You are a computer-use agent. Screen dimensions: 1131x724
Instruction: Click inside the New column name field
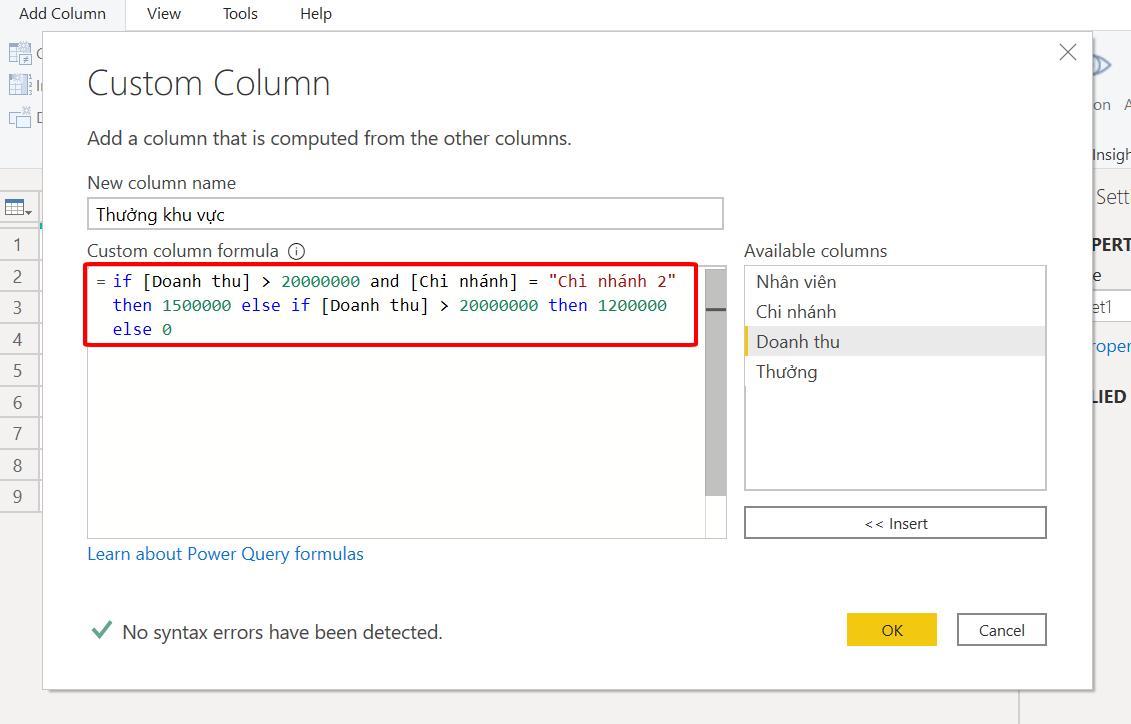405,213
